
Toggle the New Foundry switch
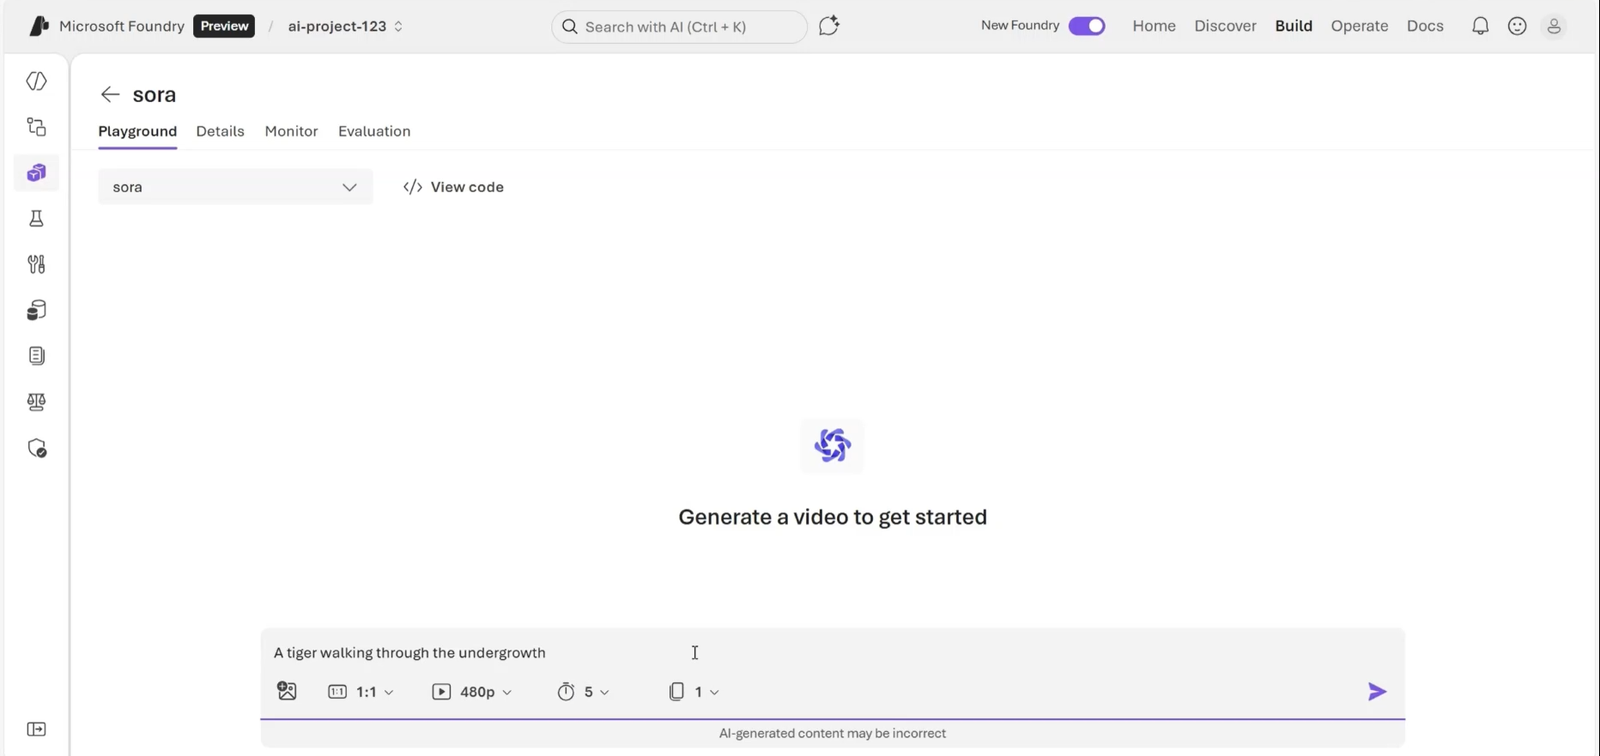pyautogui.click(x=1086, y=26)
